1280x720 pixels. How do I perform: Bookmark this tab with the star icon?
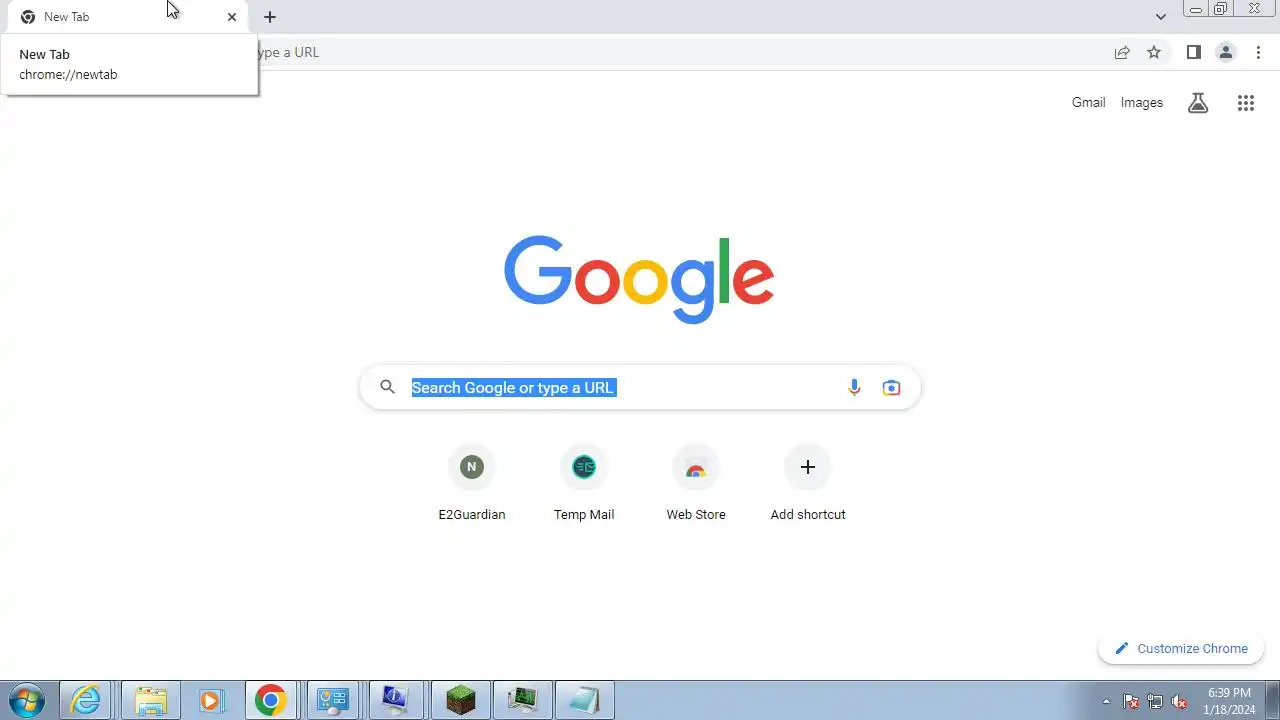[x=1154, y=52]
